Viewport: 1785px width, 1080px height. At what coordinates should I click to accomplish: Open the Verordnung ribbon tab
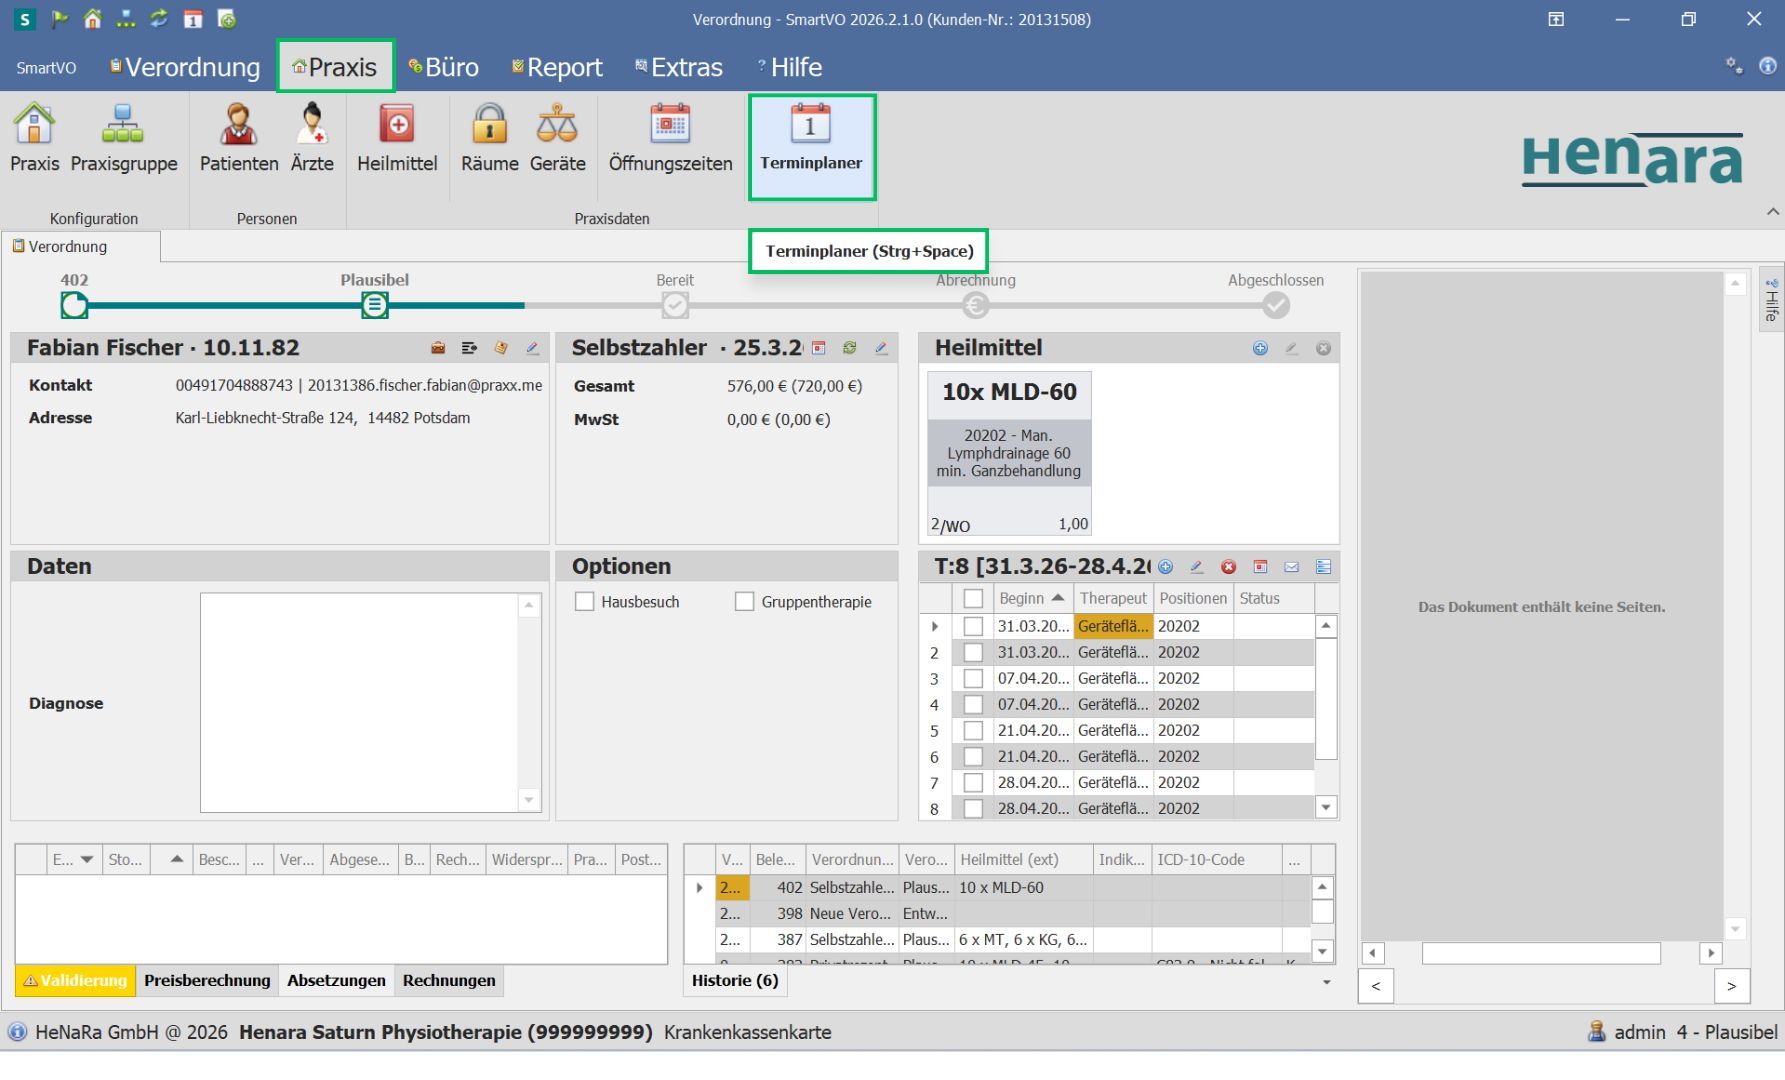pyautogui.click(x=185, y=67)
